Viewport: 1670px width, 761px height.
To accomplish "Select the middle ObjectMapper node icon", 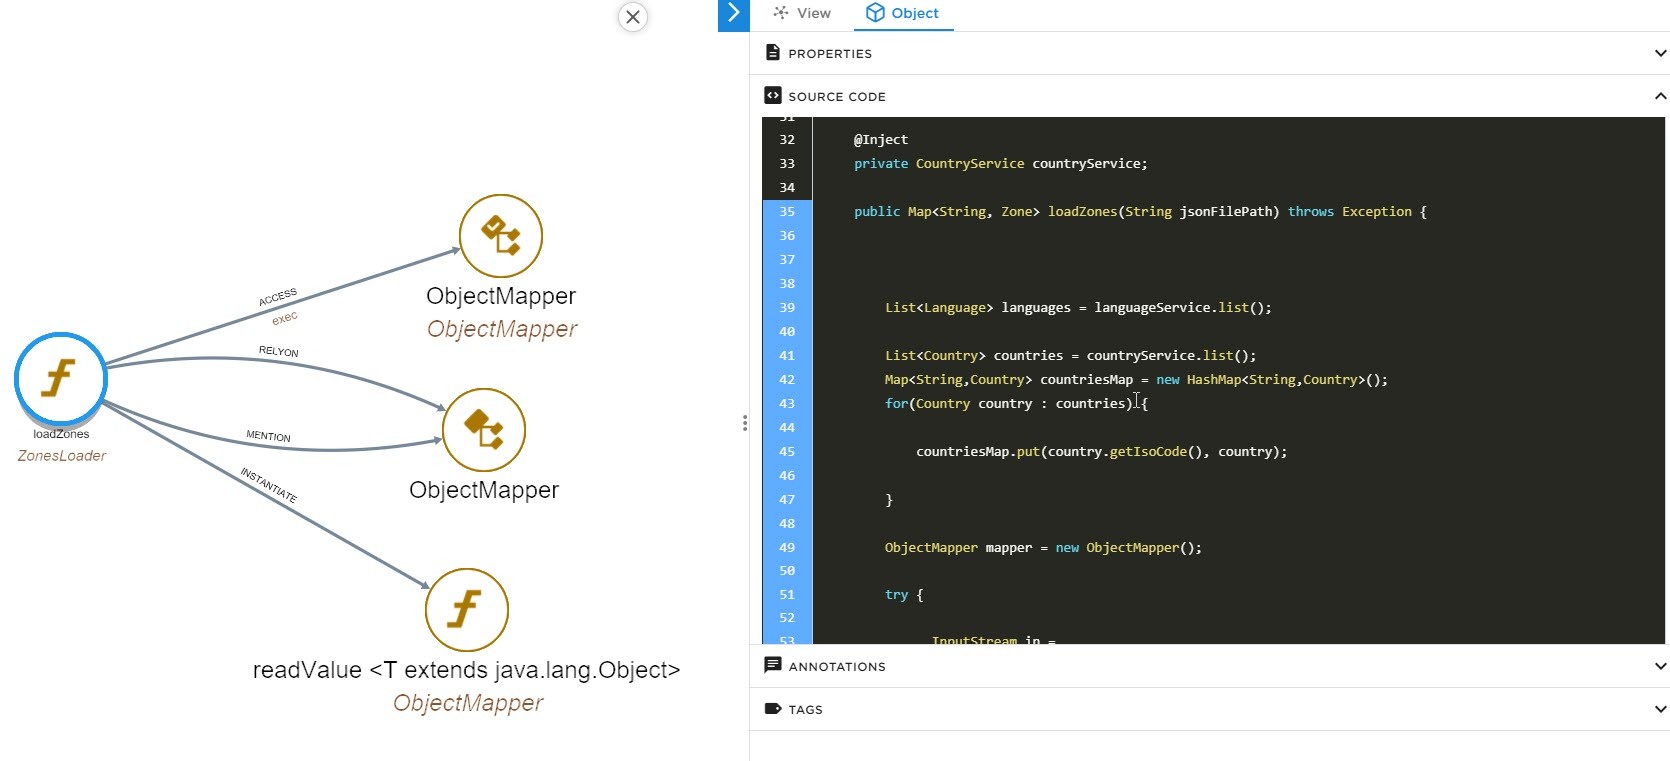I will [484, 430].
